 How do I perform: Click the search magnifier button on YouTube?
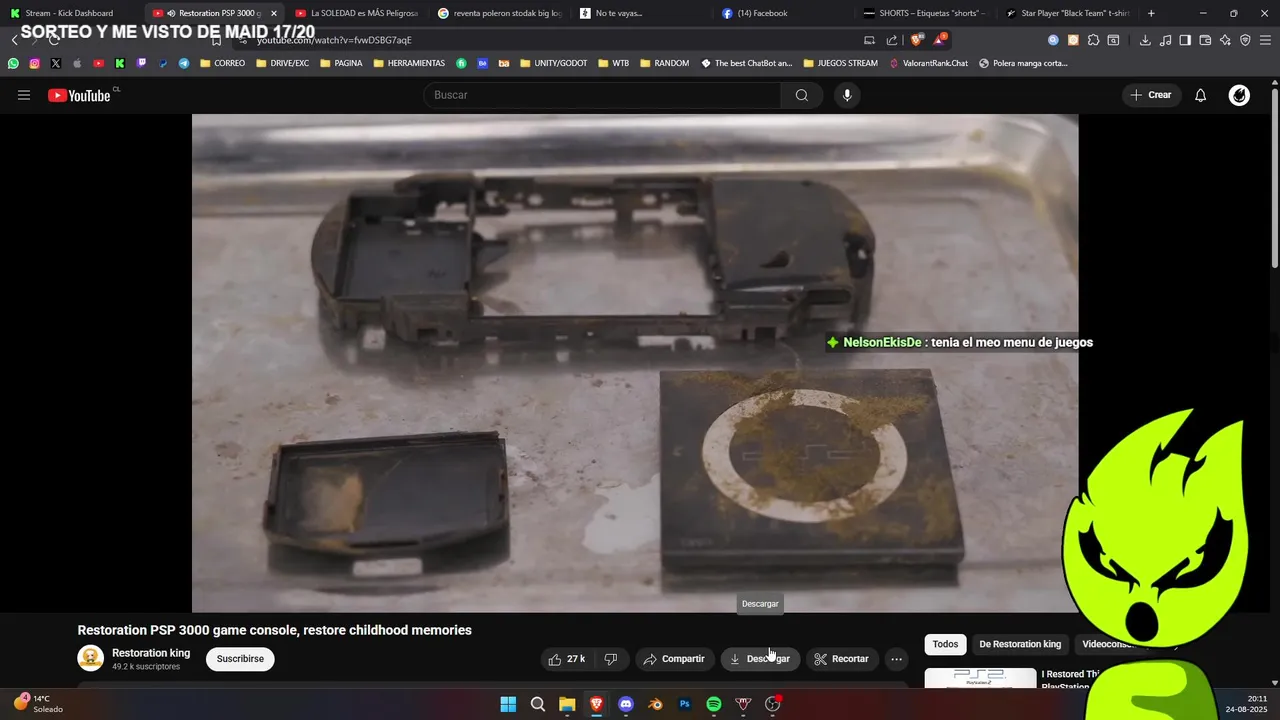[x=801, y=95]
